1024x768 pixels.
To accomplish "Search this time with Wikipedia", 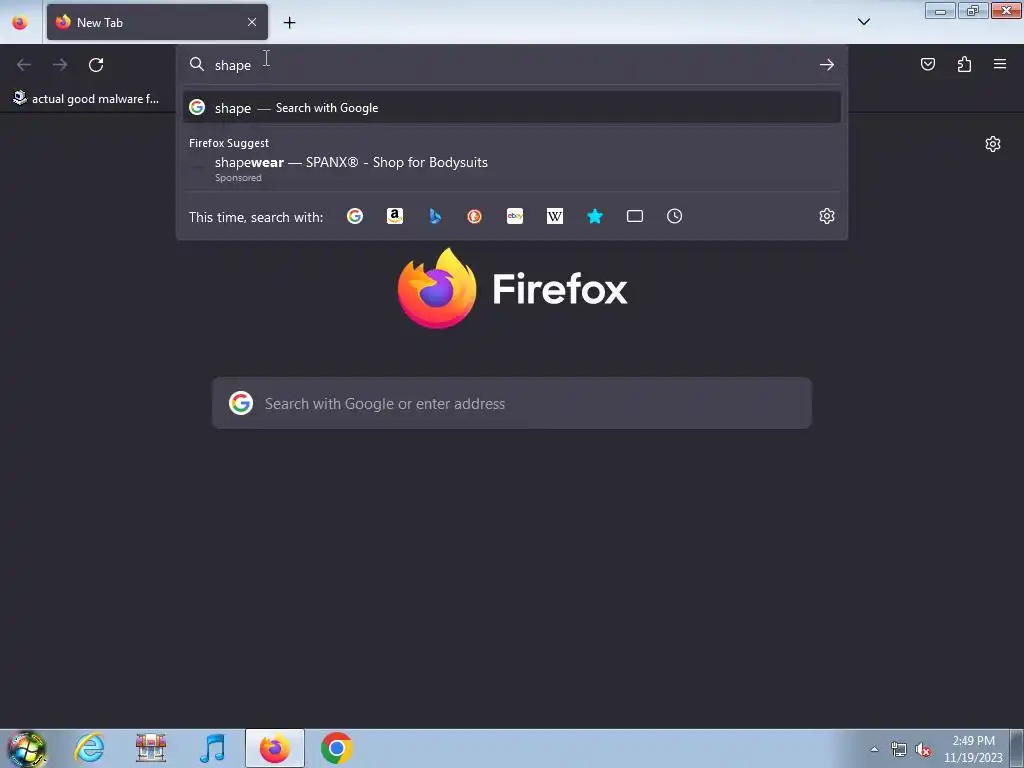I will coord(554,216).
